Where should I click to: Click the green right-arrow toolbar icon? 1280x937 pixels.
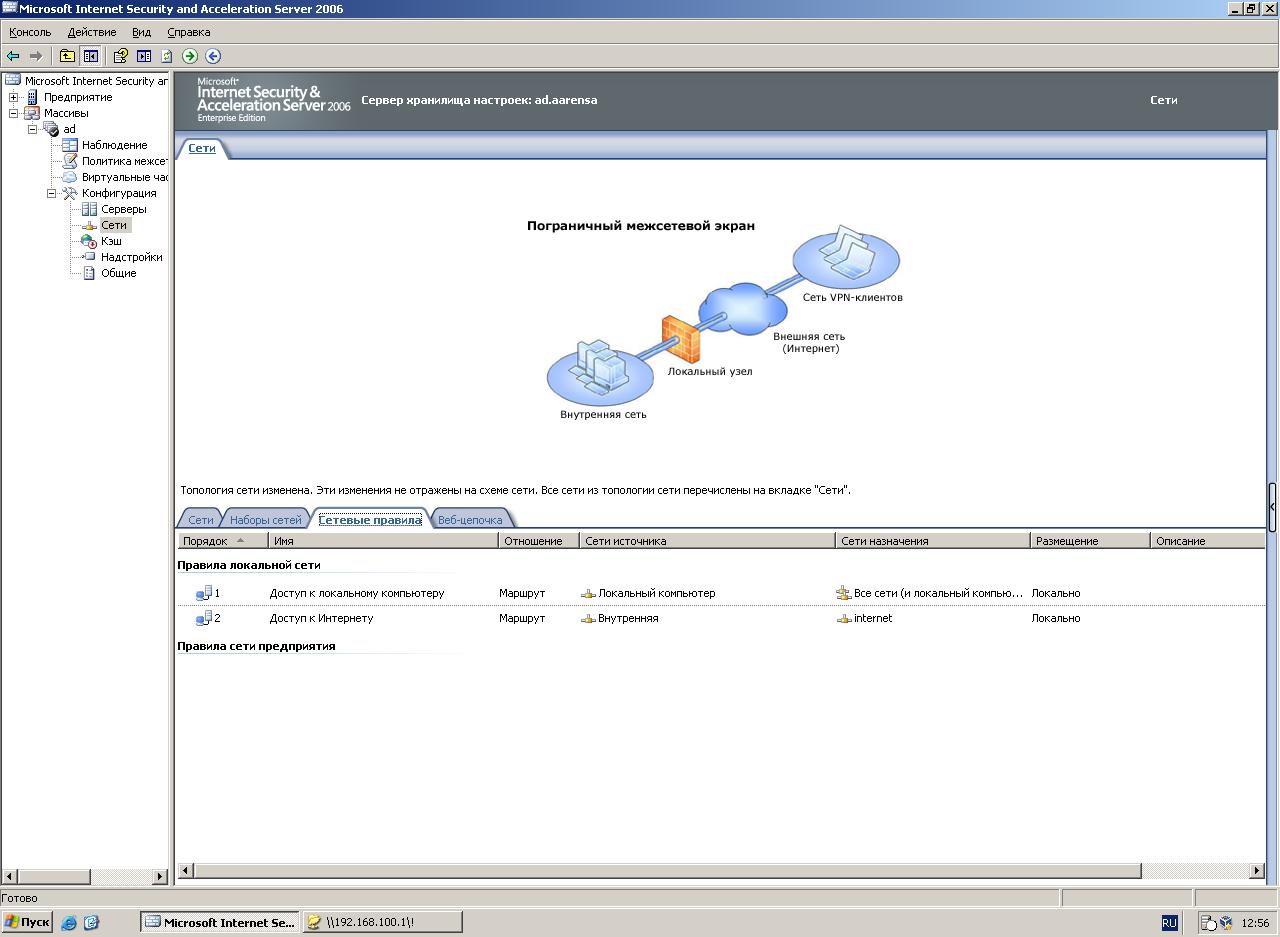tap(190, 56)
